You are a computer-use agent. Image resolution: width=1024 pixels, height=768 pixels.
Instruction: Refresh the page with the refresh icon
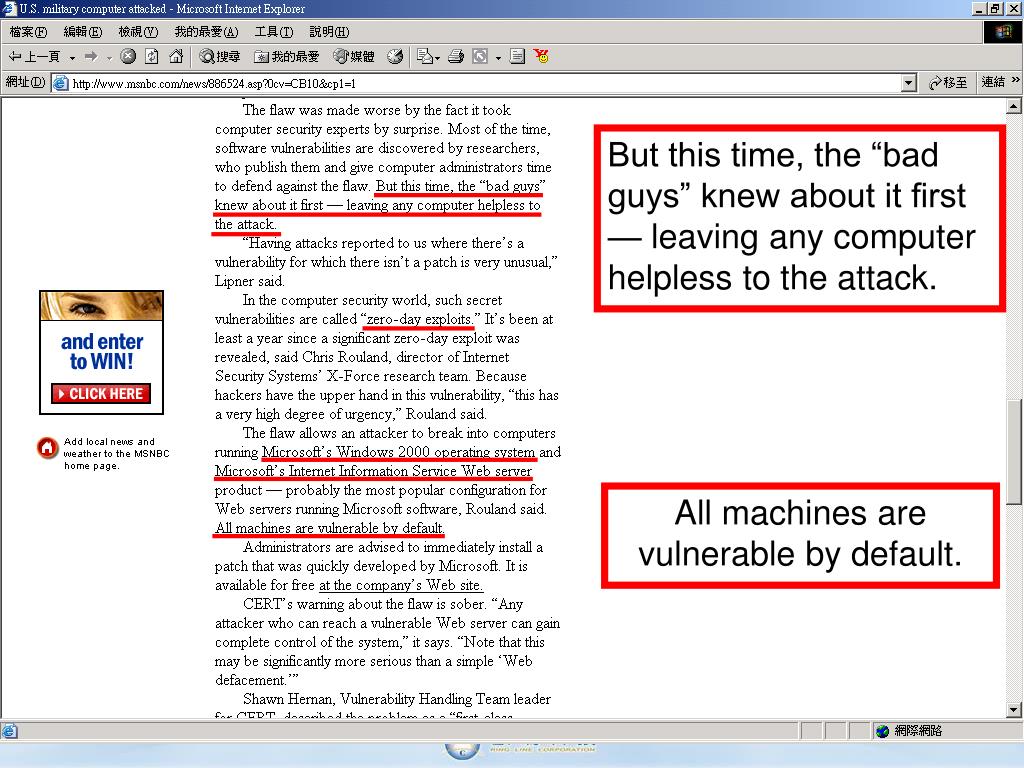click(152, 57)
